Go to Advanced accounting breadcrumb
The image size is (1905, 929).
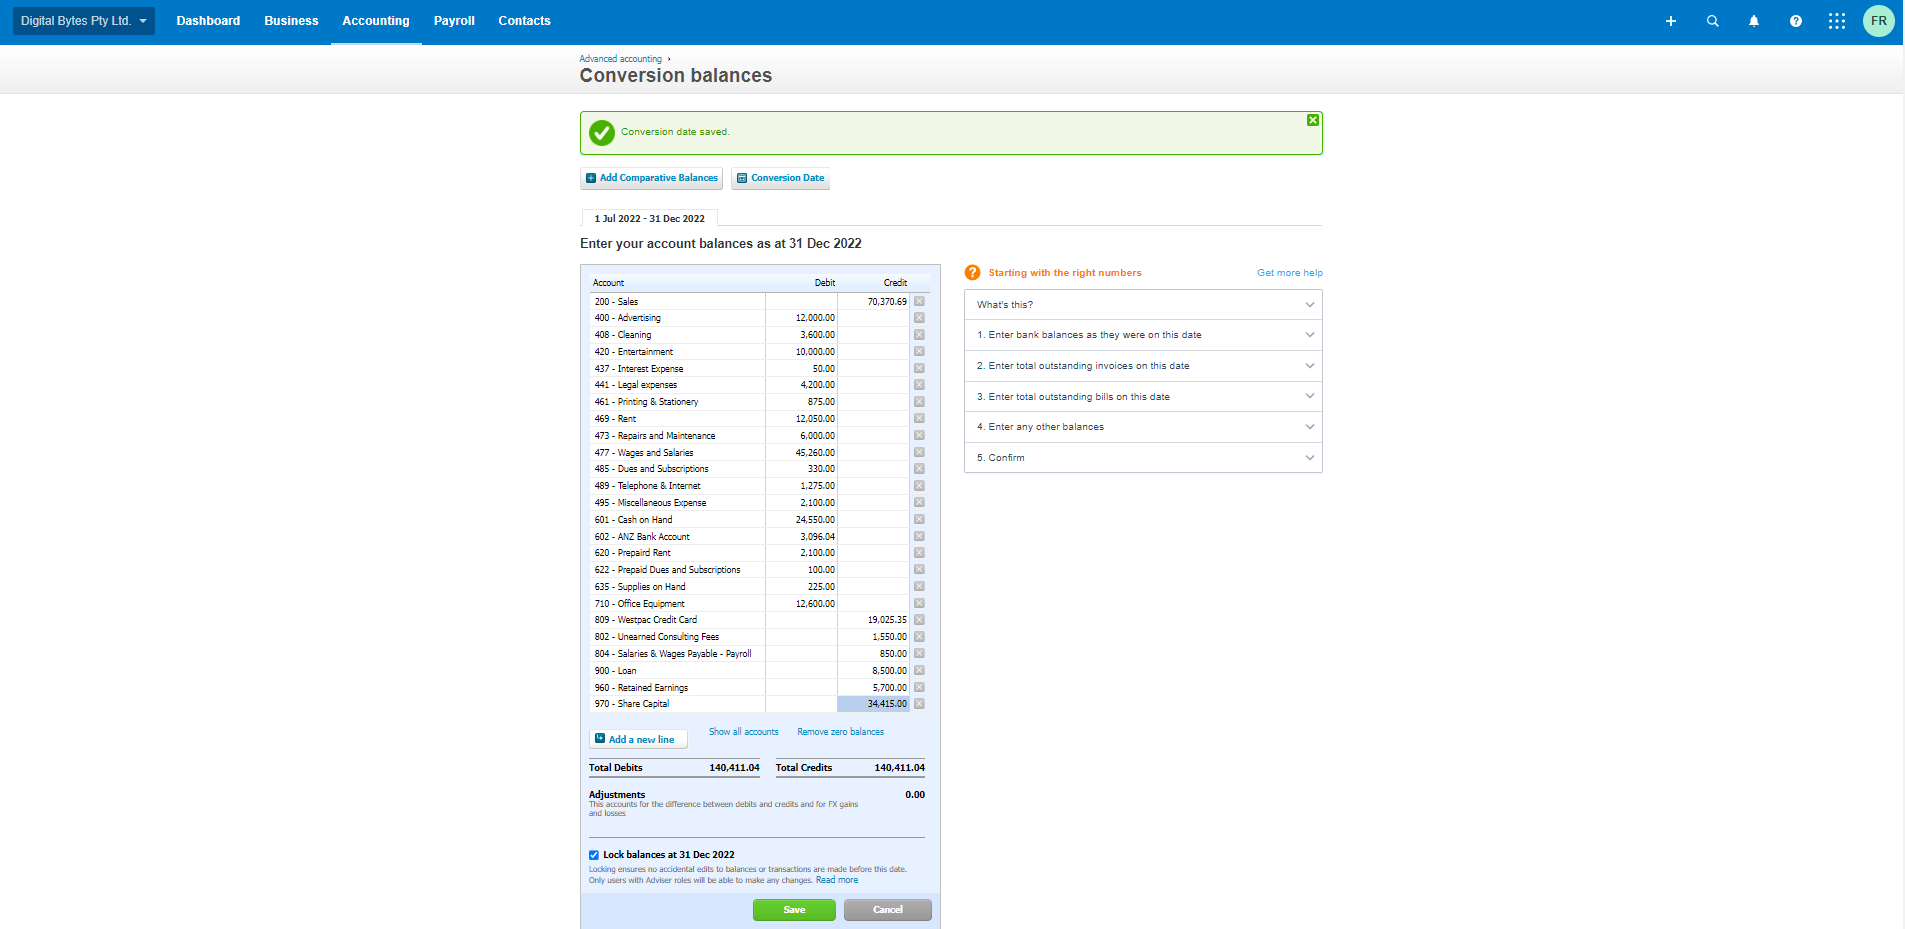[620, 59]
